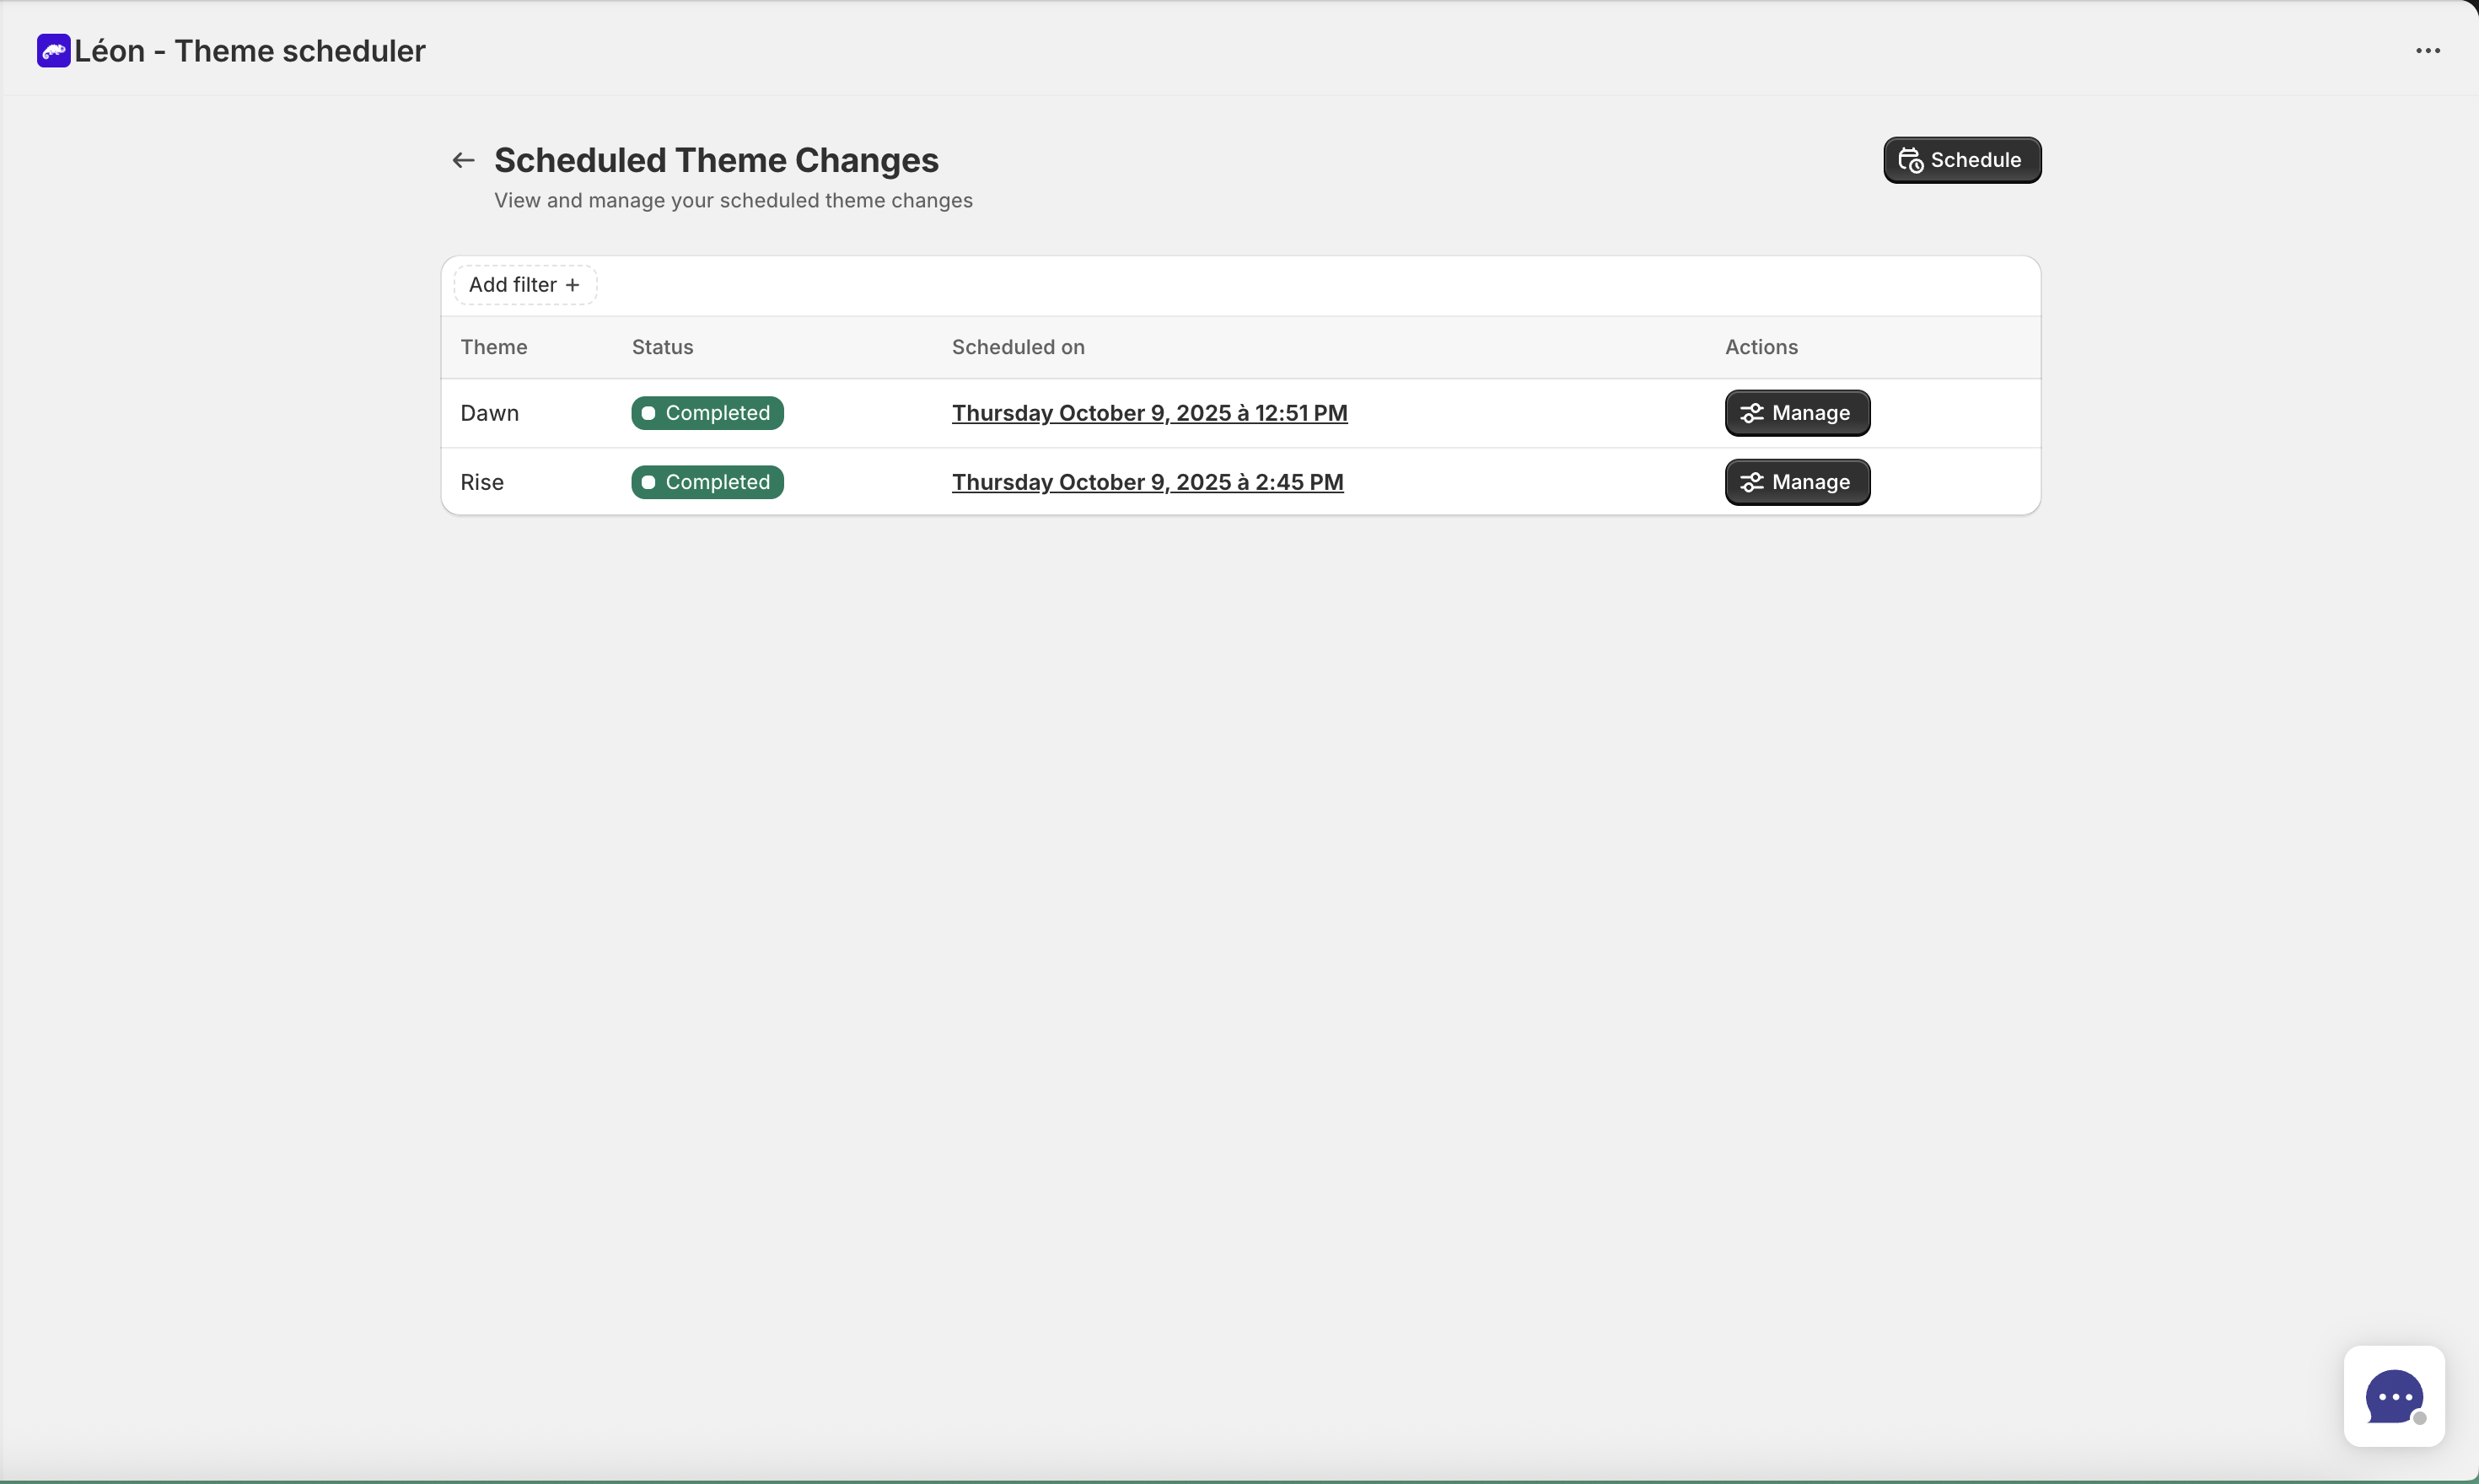The image size is (2479, 1484).
Task: Click Manage for the Rise theme
Action: coord(1796,482)
